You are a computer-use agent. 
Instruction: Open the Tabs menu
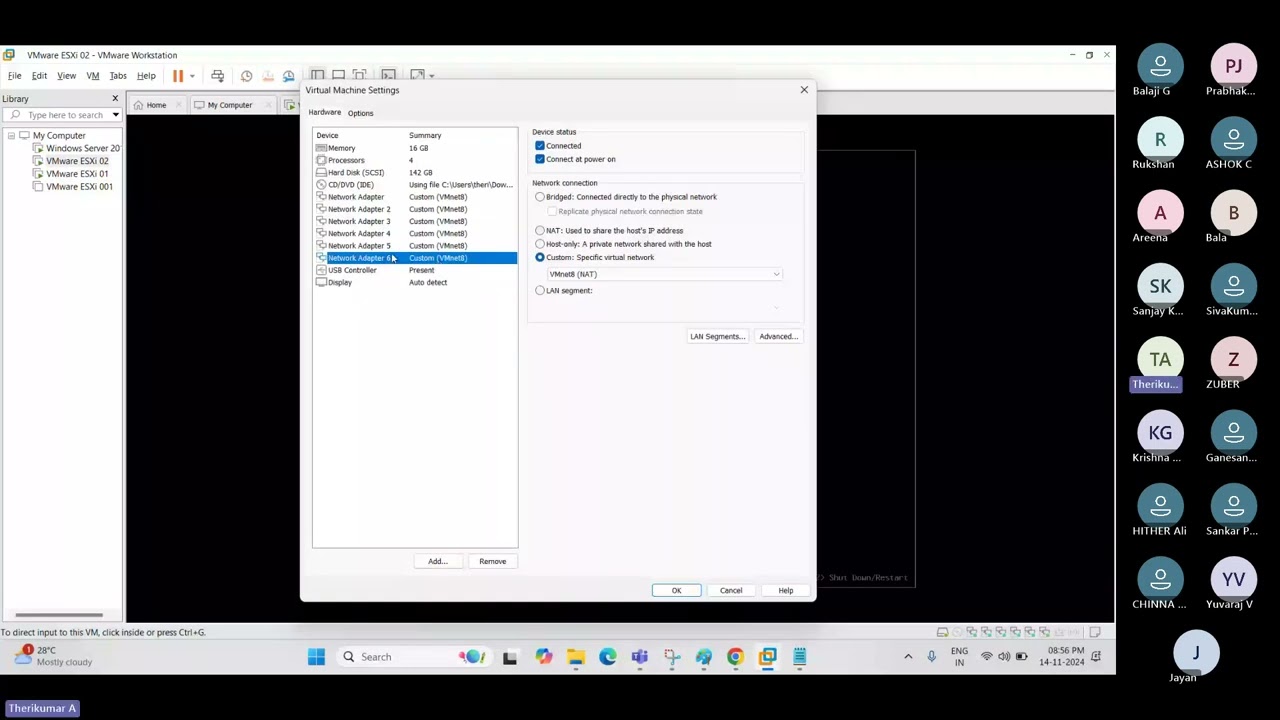[118, 76]
